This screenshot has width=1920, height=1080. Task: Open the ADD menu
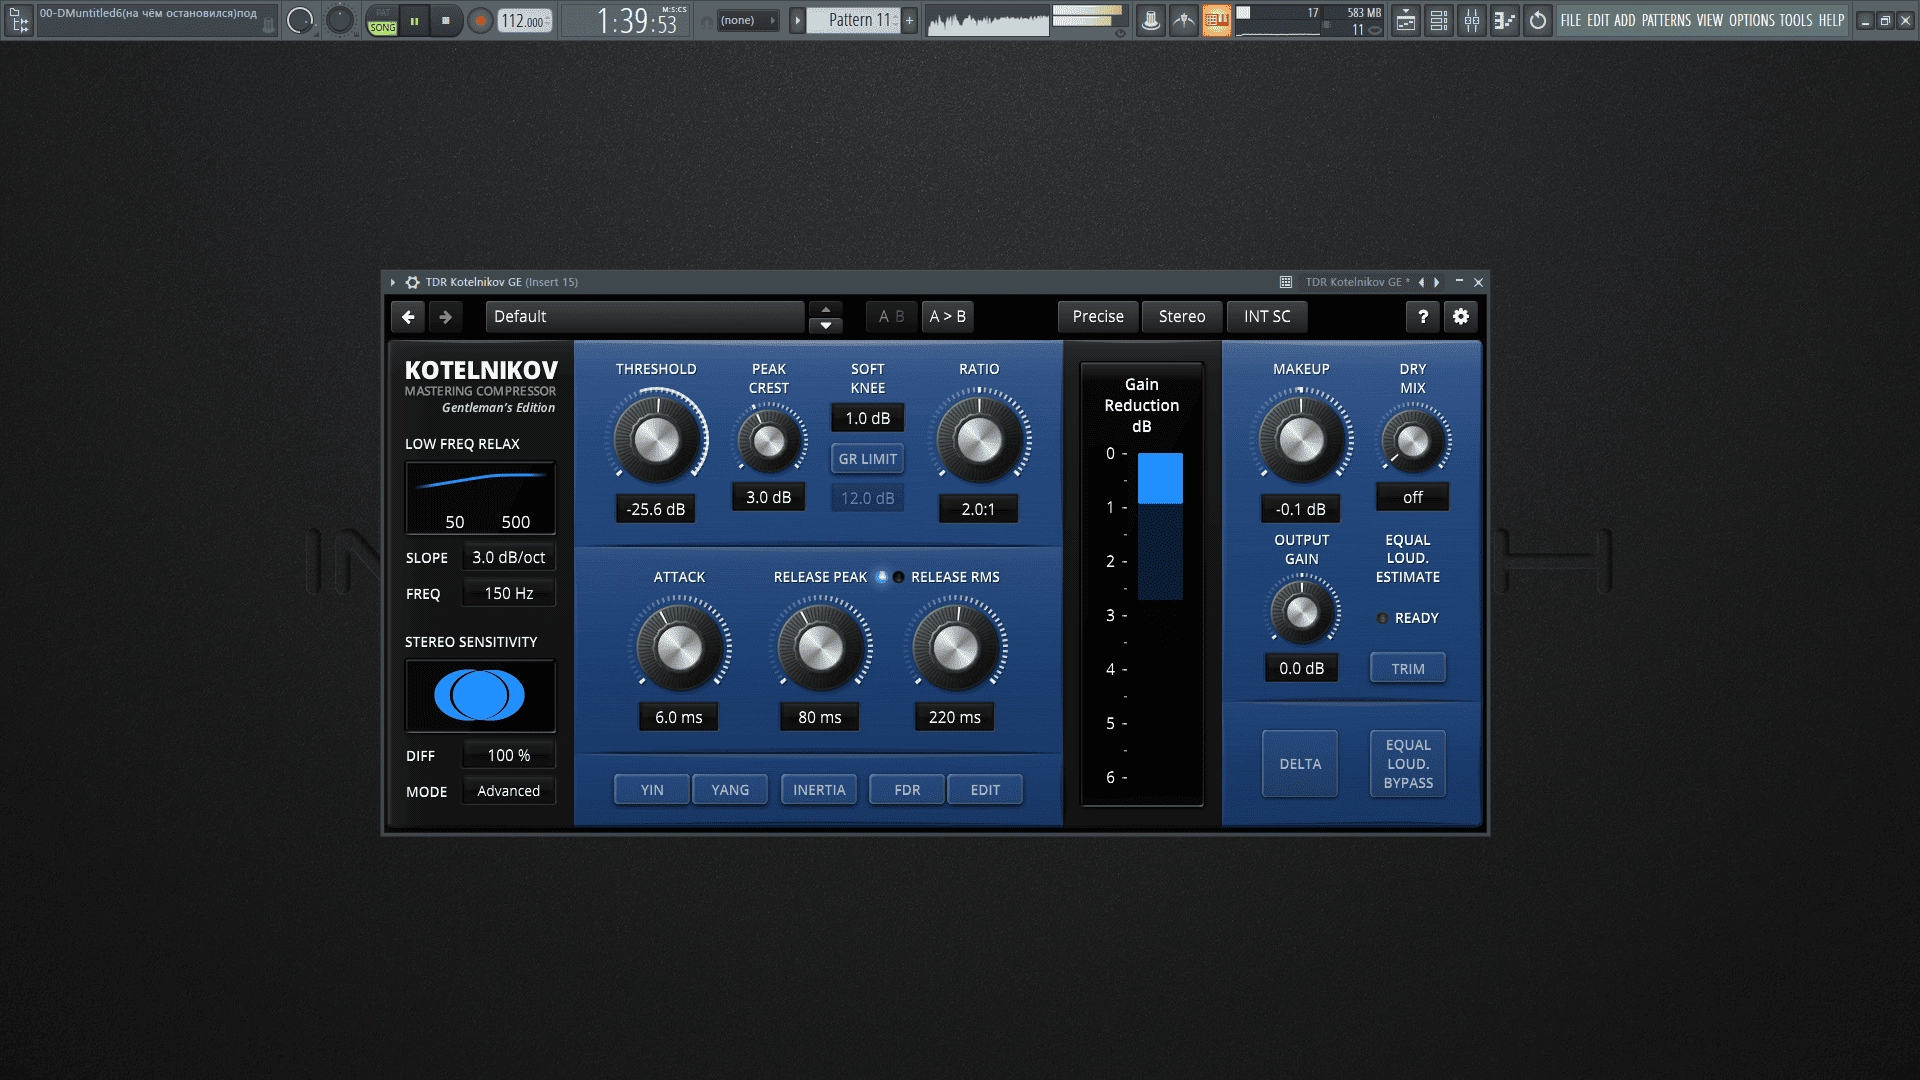point(1625,20)
